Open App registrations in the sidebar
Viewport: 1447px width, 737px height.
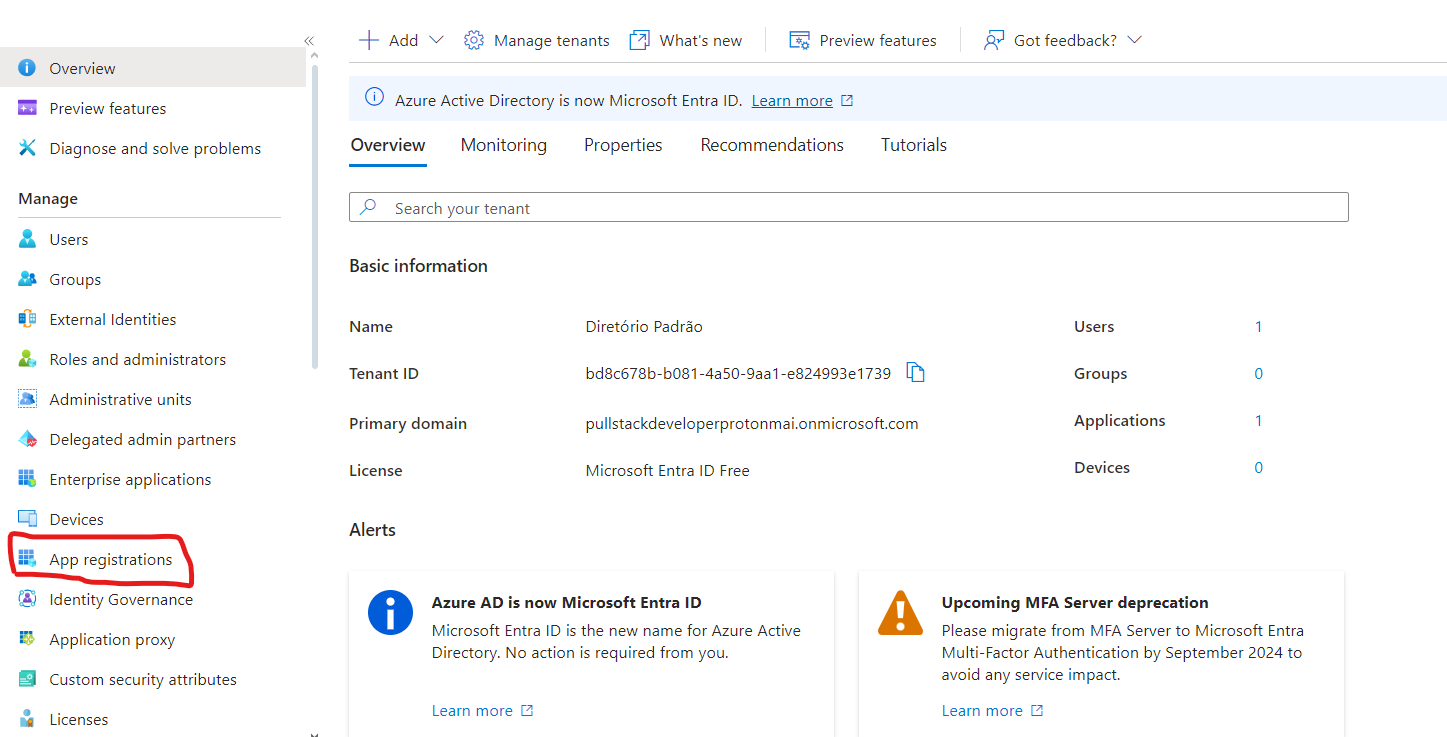(x=111, y=559)
